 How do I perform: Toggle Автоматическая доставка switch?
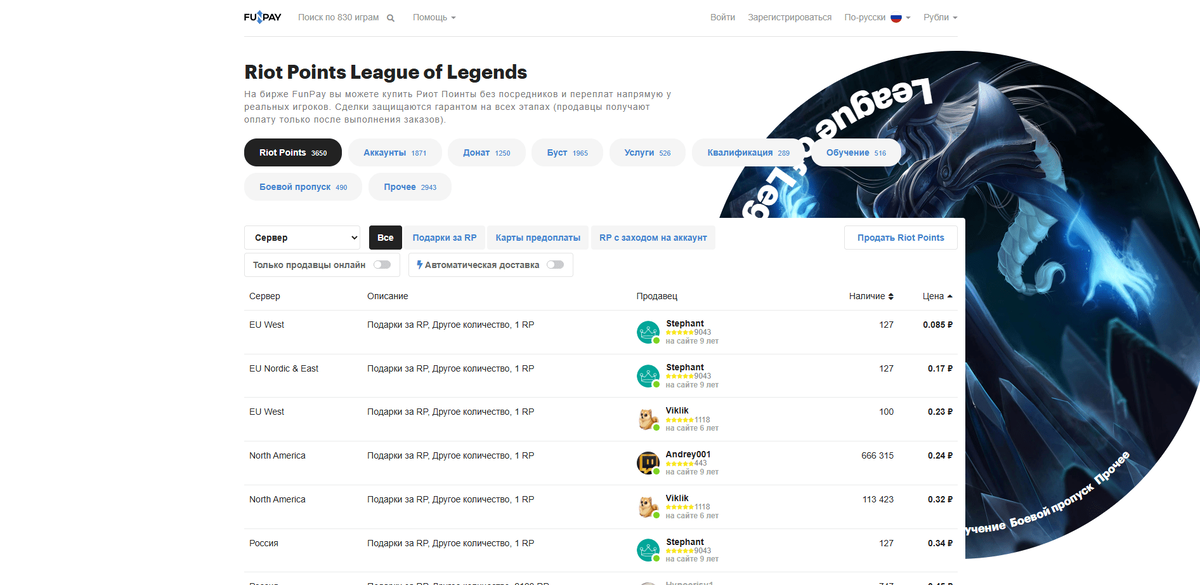[x=555, y=265]
